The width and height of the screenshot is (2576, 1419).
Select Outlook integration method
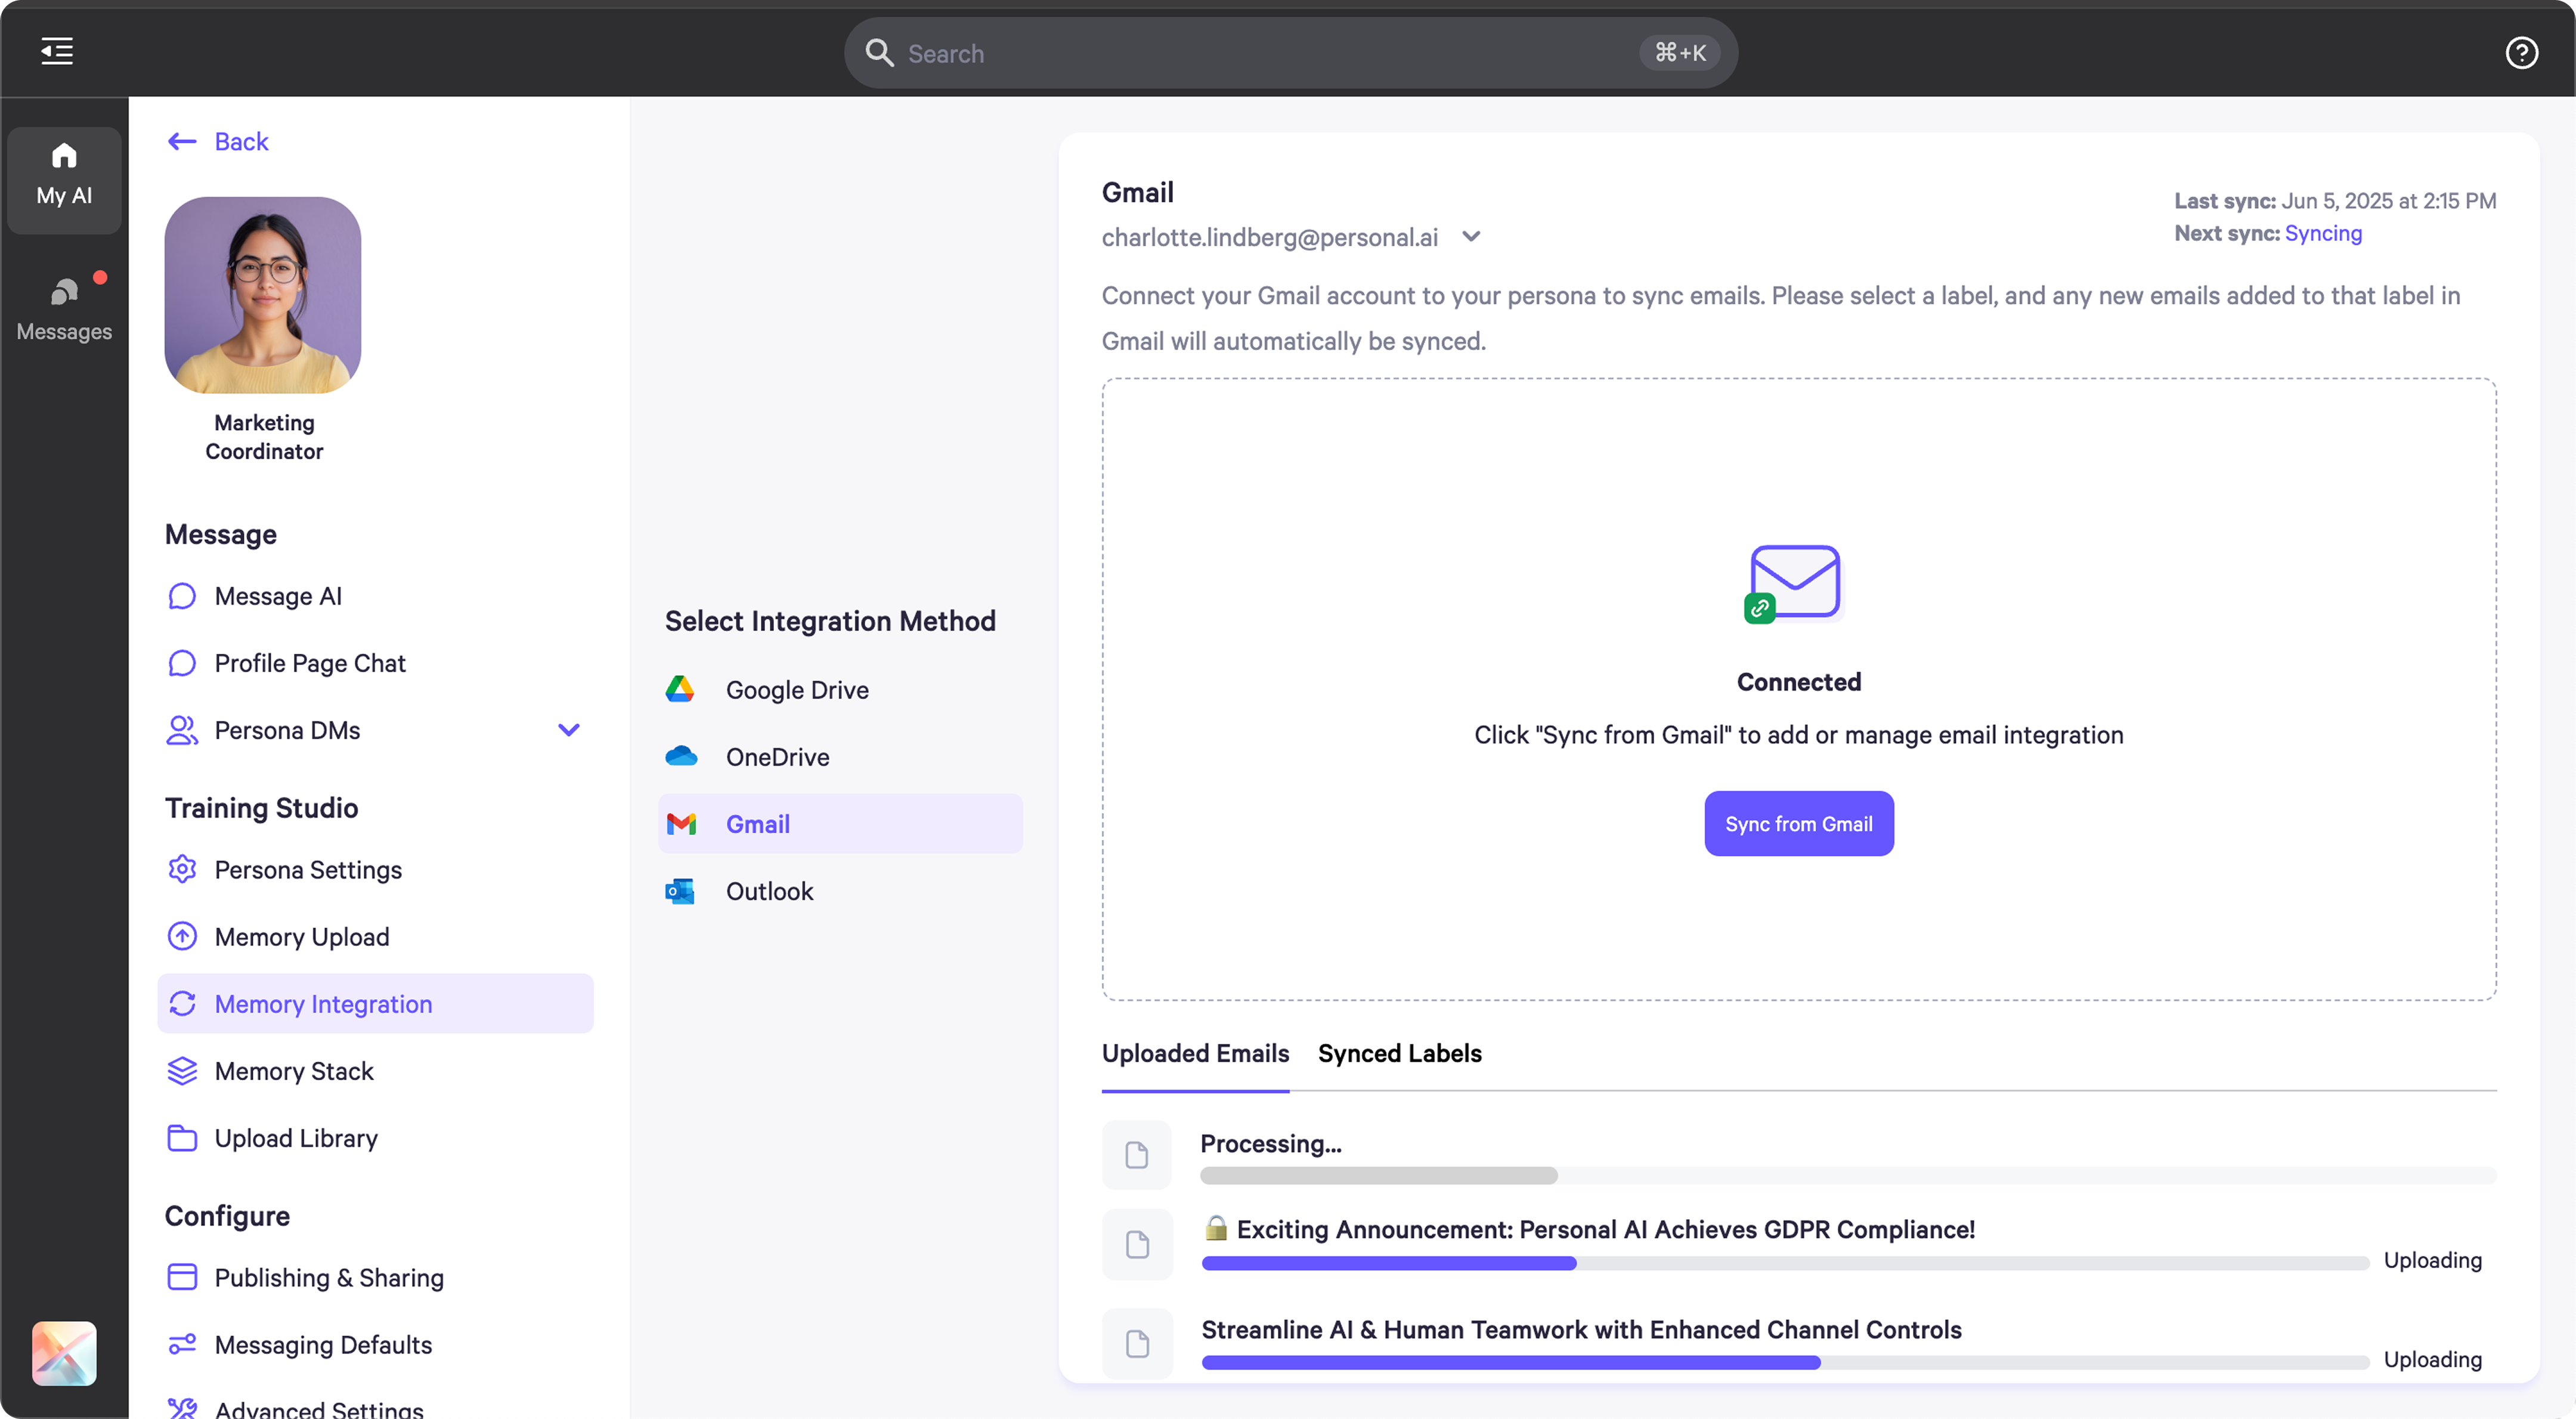pos(769,891)
